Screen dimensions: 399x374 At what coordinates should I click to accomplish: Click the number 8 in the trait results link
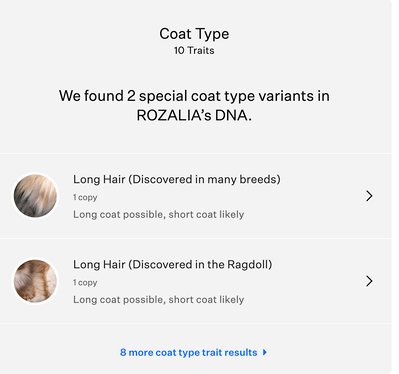pos(123,352)
